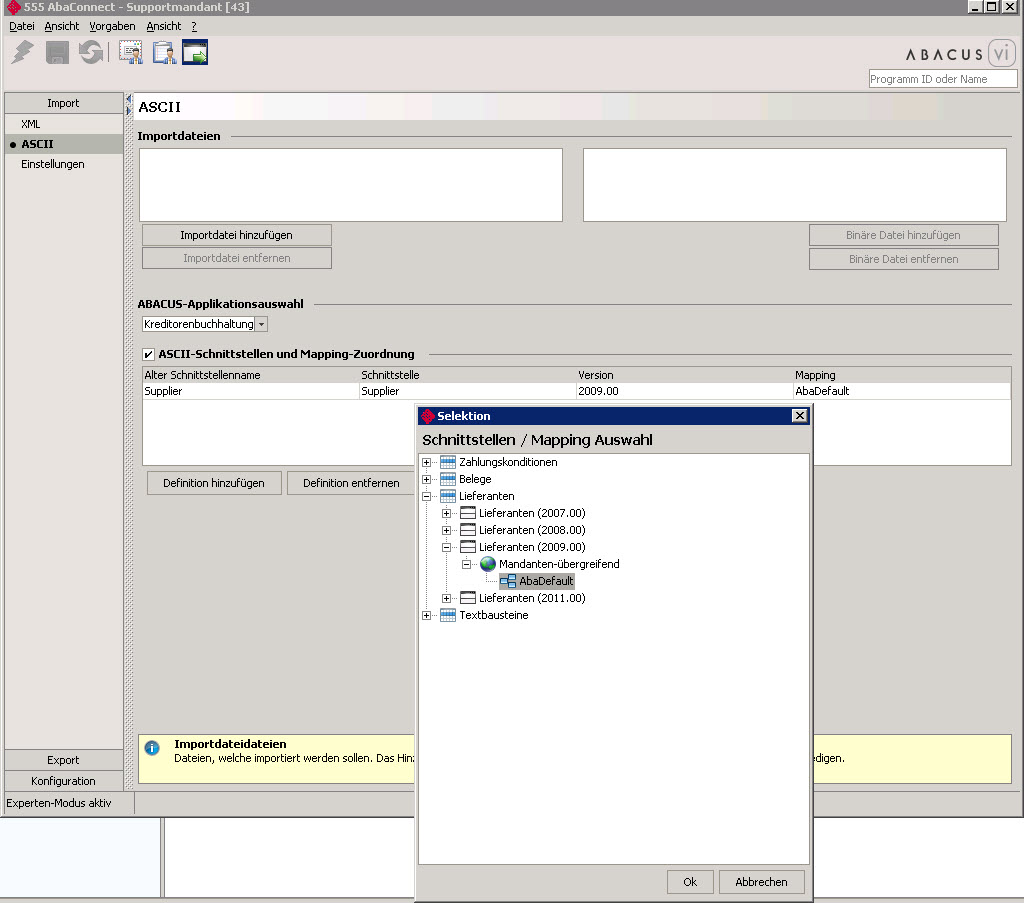Expand Lieferanten (2011.00) node

pyautogui.click(x=446, y=598)
